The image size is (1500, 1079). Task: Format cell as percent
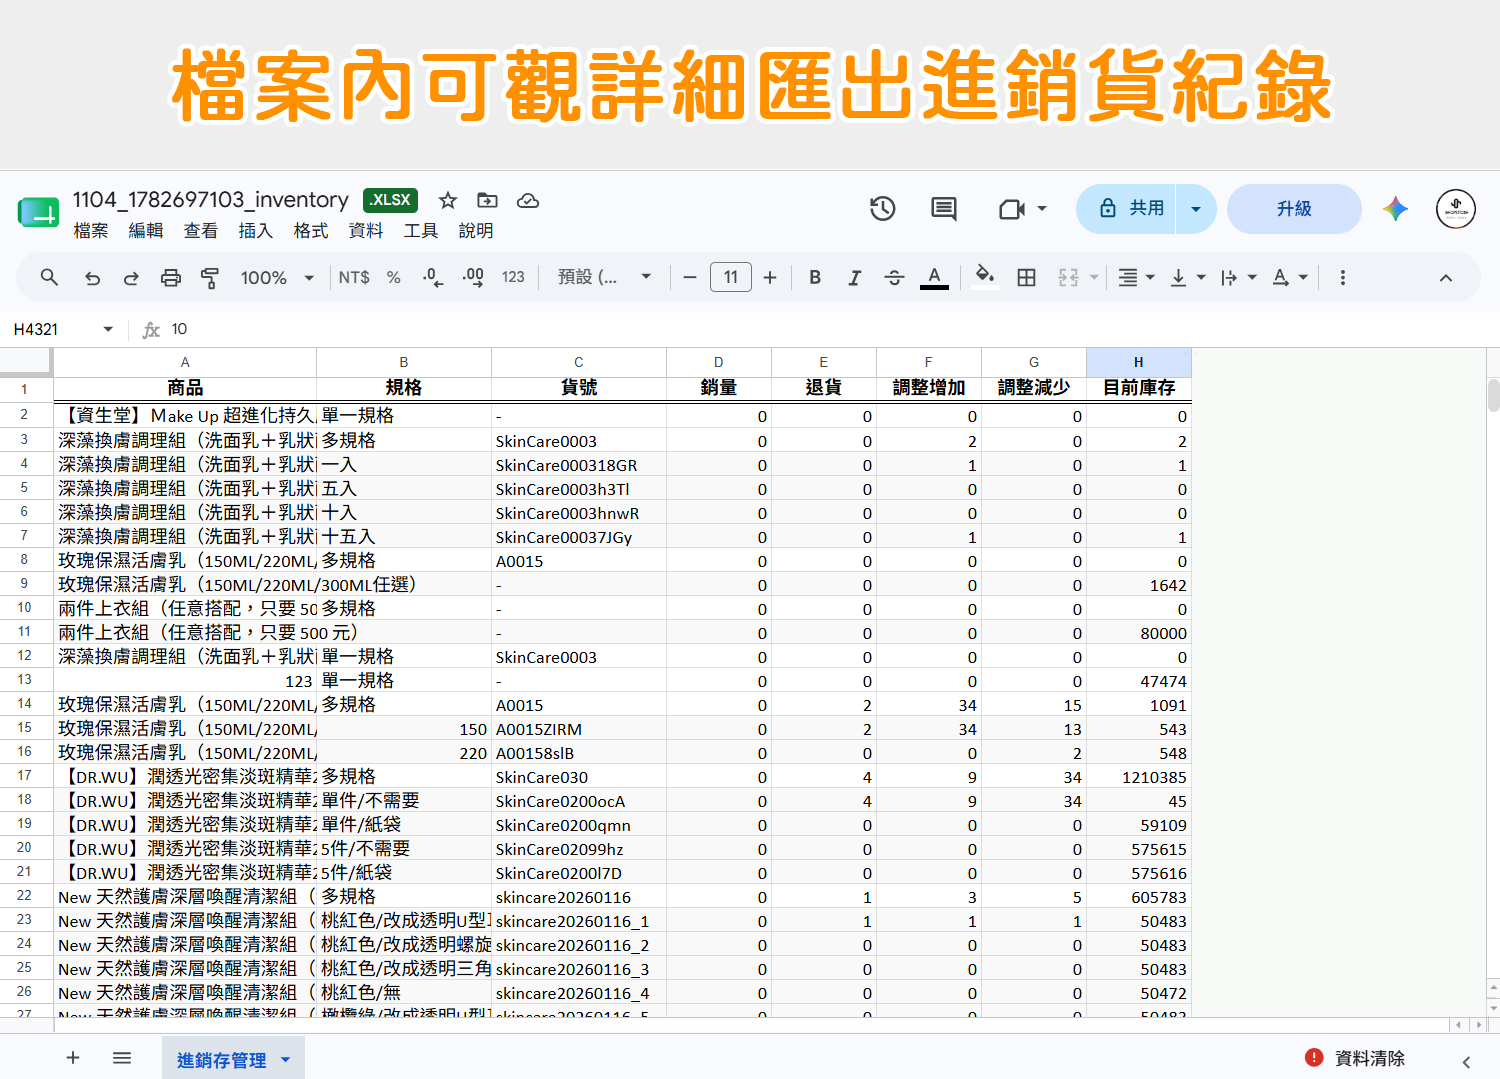394,277
